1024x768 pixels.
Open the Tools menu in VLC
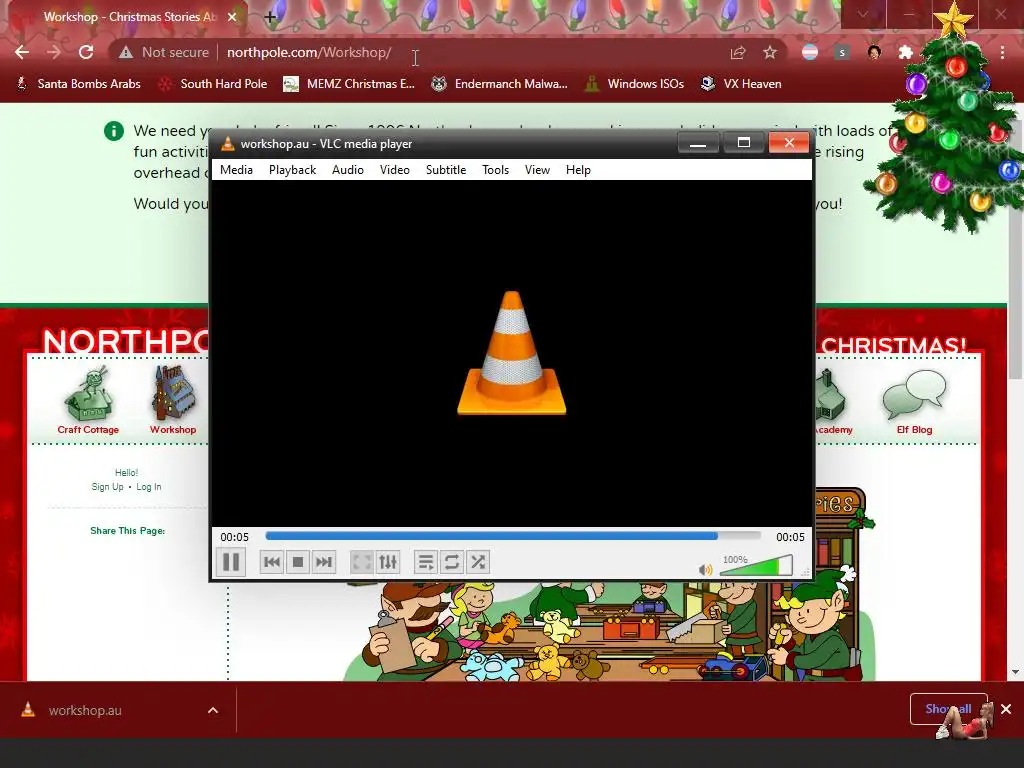pyautogui.click(x=496, y=170)
